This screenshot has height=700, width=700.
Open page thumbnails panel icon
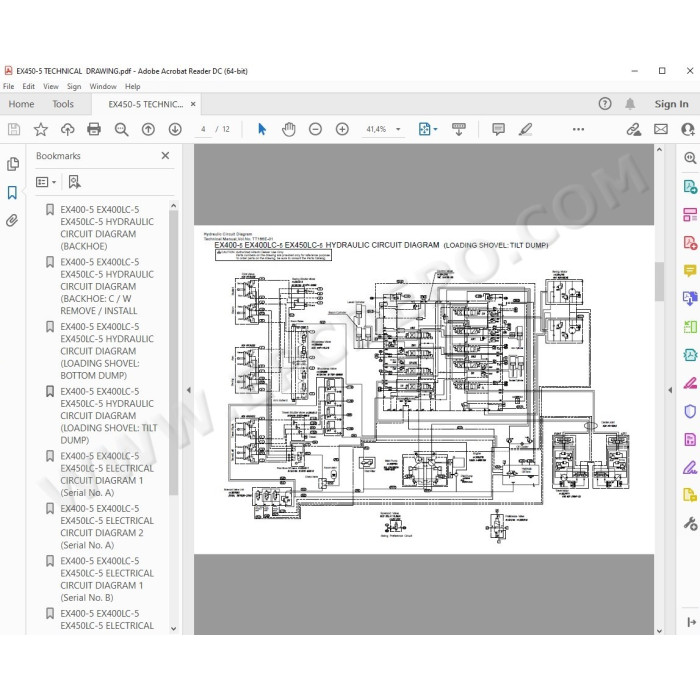click(13, 164)
